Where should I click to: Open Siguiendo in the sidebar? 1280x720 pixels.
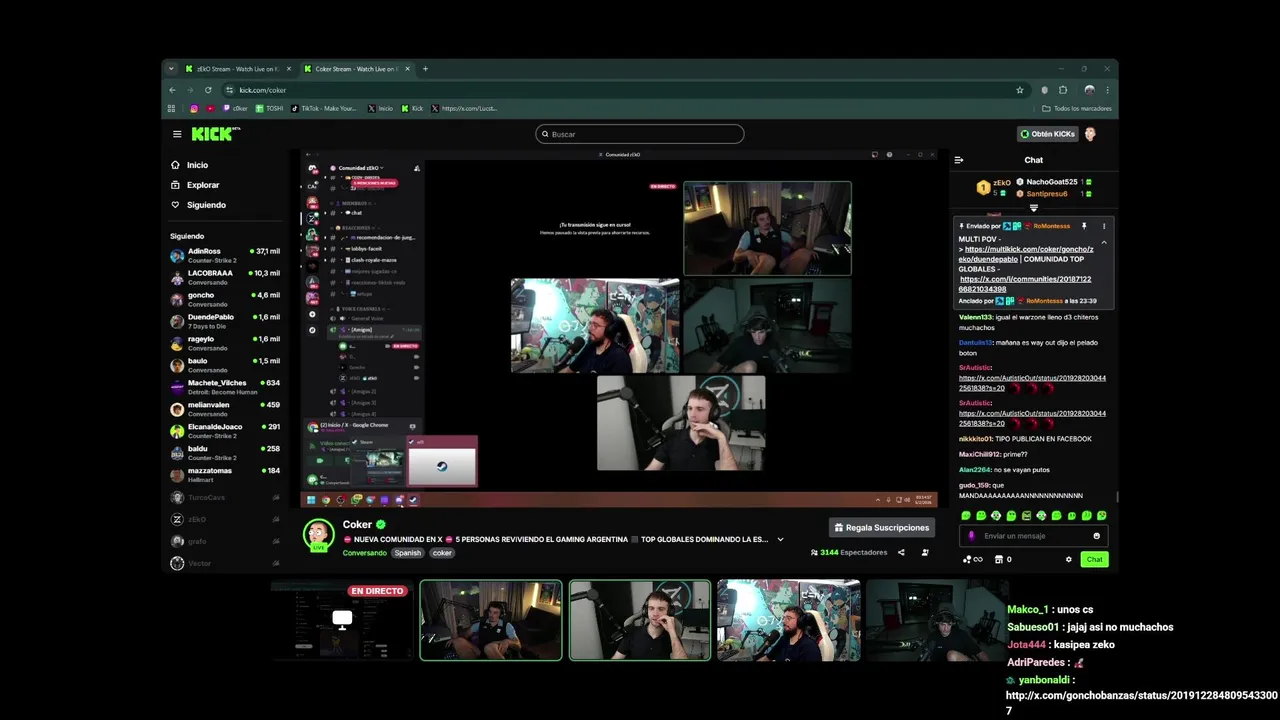click(198, 205)
